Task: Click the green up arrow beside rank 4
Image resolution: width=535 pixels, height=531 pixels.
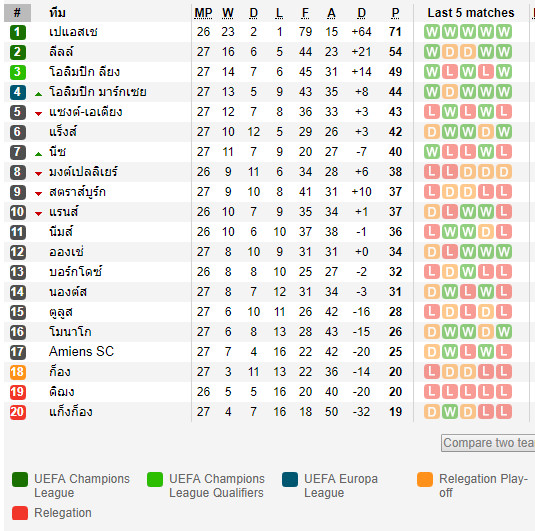Action: pyautogui.click(x=39, y=94)
